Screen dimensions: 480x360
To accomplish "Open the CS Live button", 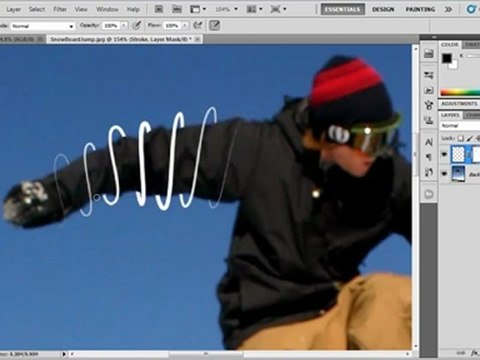I will (x=472, y=9).
